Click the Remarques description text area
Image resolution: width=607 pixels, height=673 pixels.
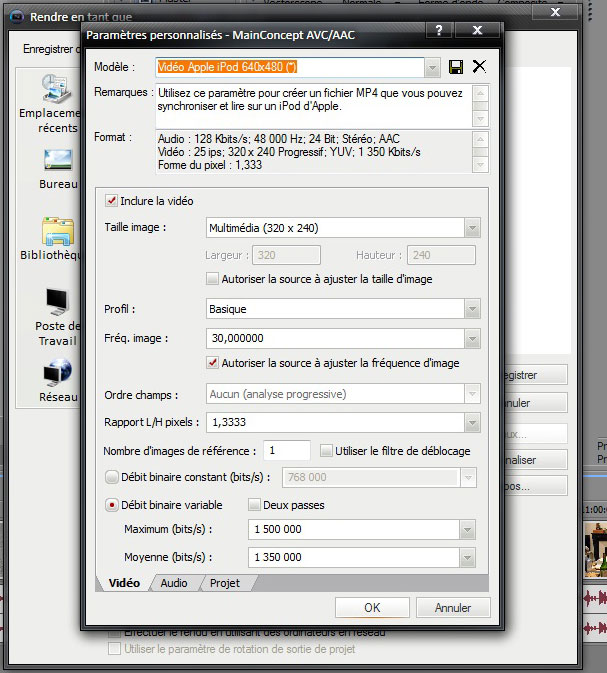pyautogui.click(x=313, y=106)
